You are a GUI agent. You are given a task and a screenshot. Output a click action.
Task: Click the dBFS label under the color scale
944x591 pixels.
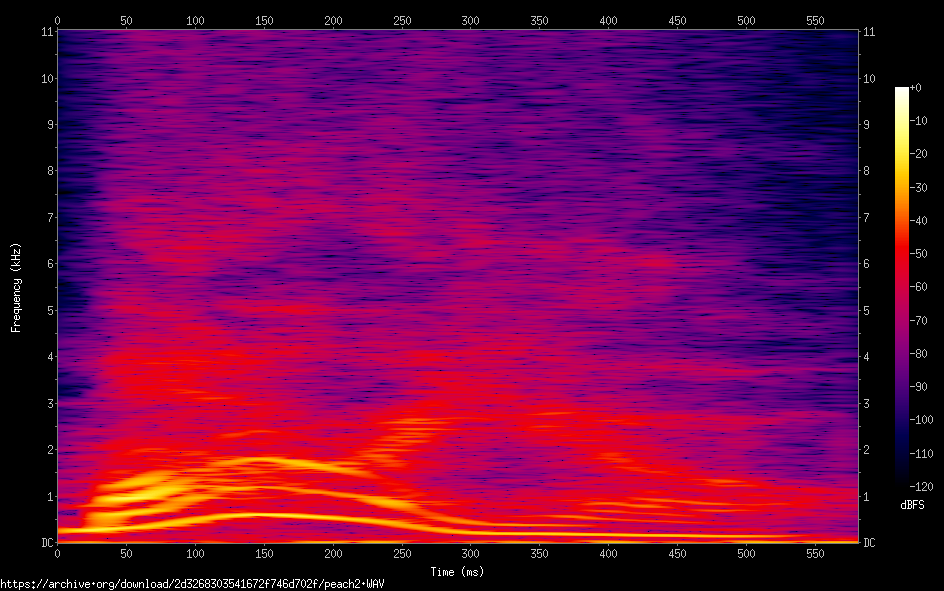911,504
